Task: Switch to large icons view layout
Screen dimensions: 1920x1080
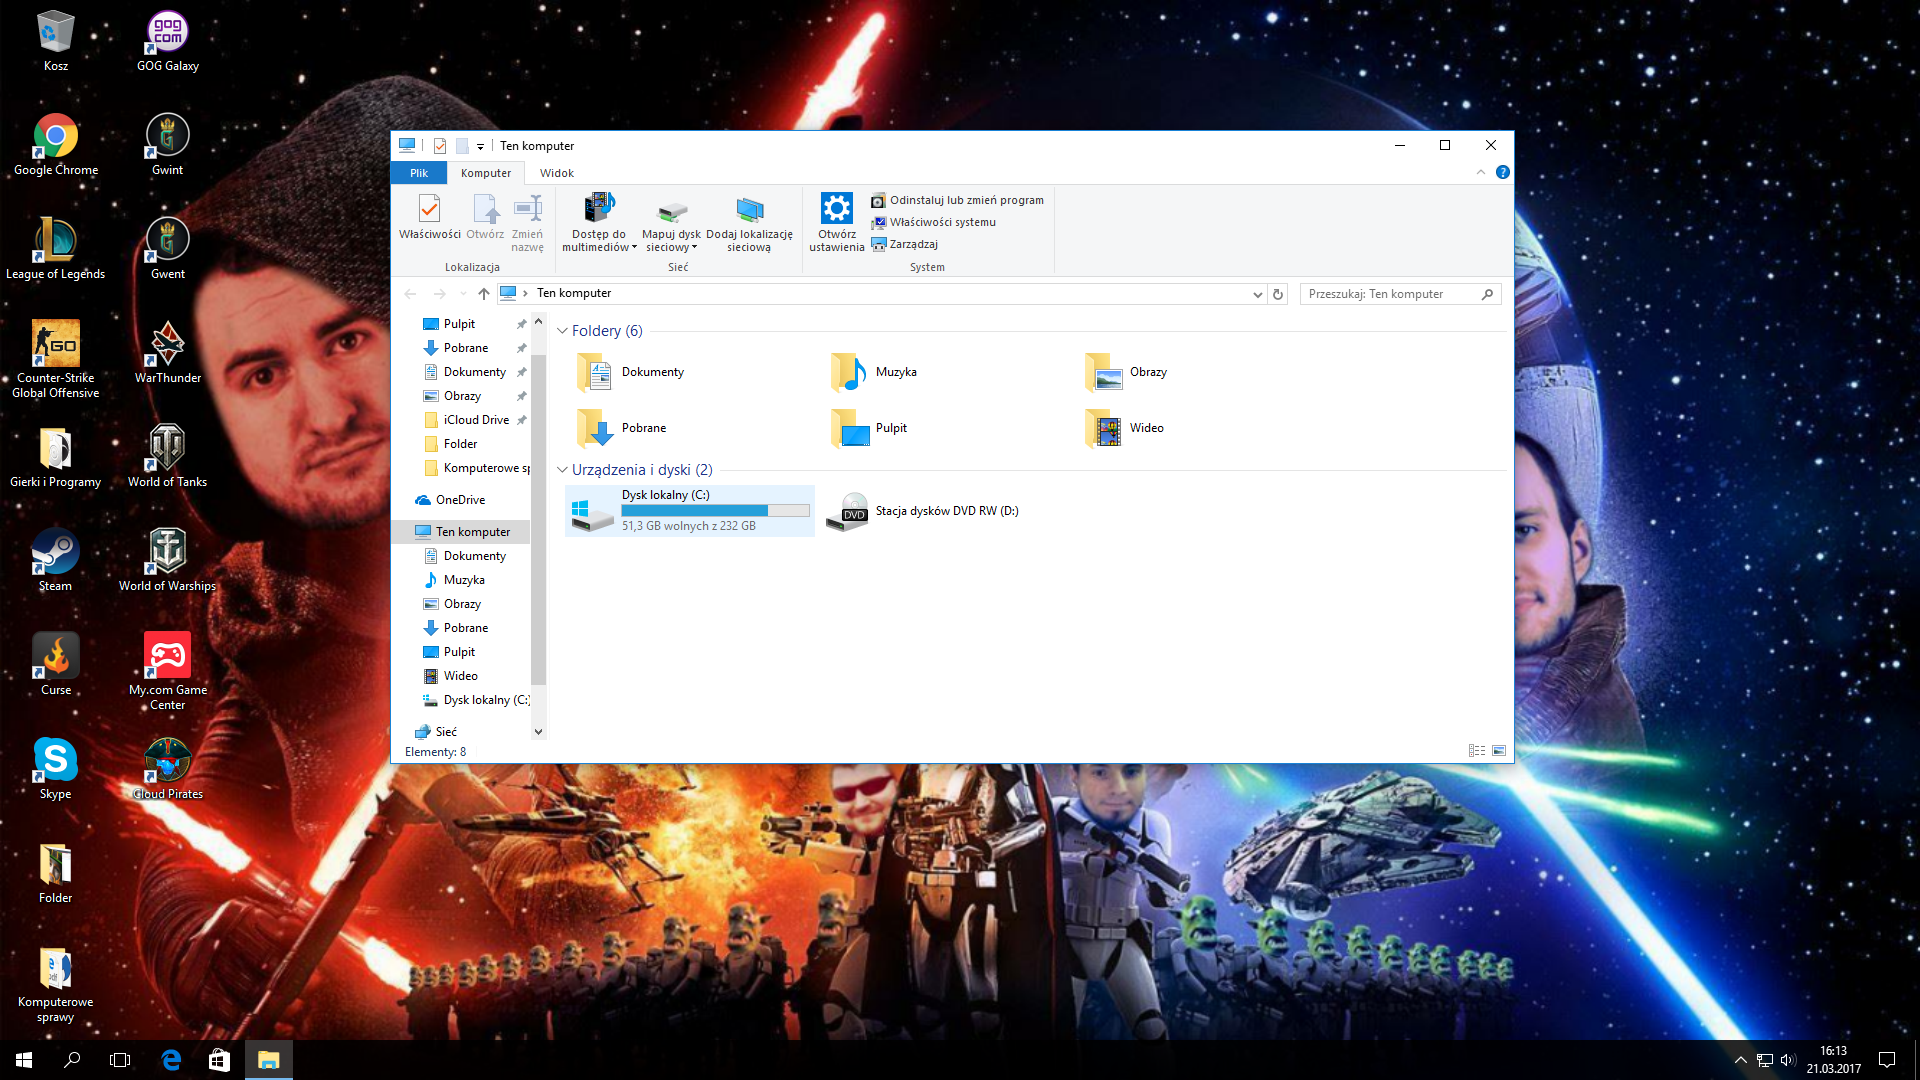Action: pyautogui.click(x=1498, y=751)
